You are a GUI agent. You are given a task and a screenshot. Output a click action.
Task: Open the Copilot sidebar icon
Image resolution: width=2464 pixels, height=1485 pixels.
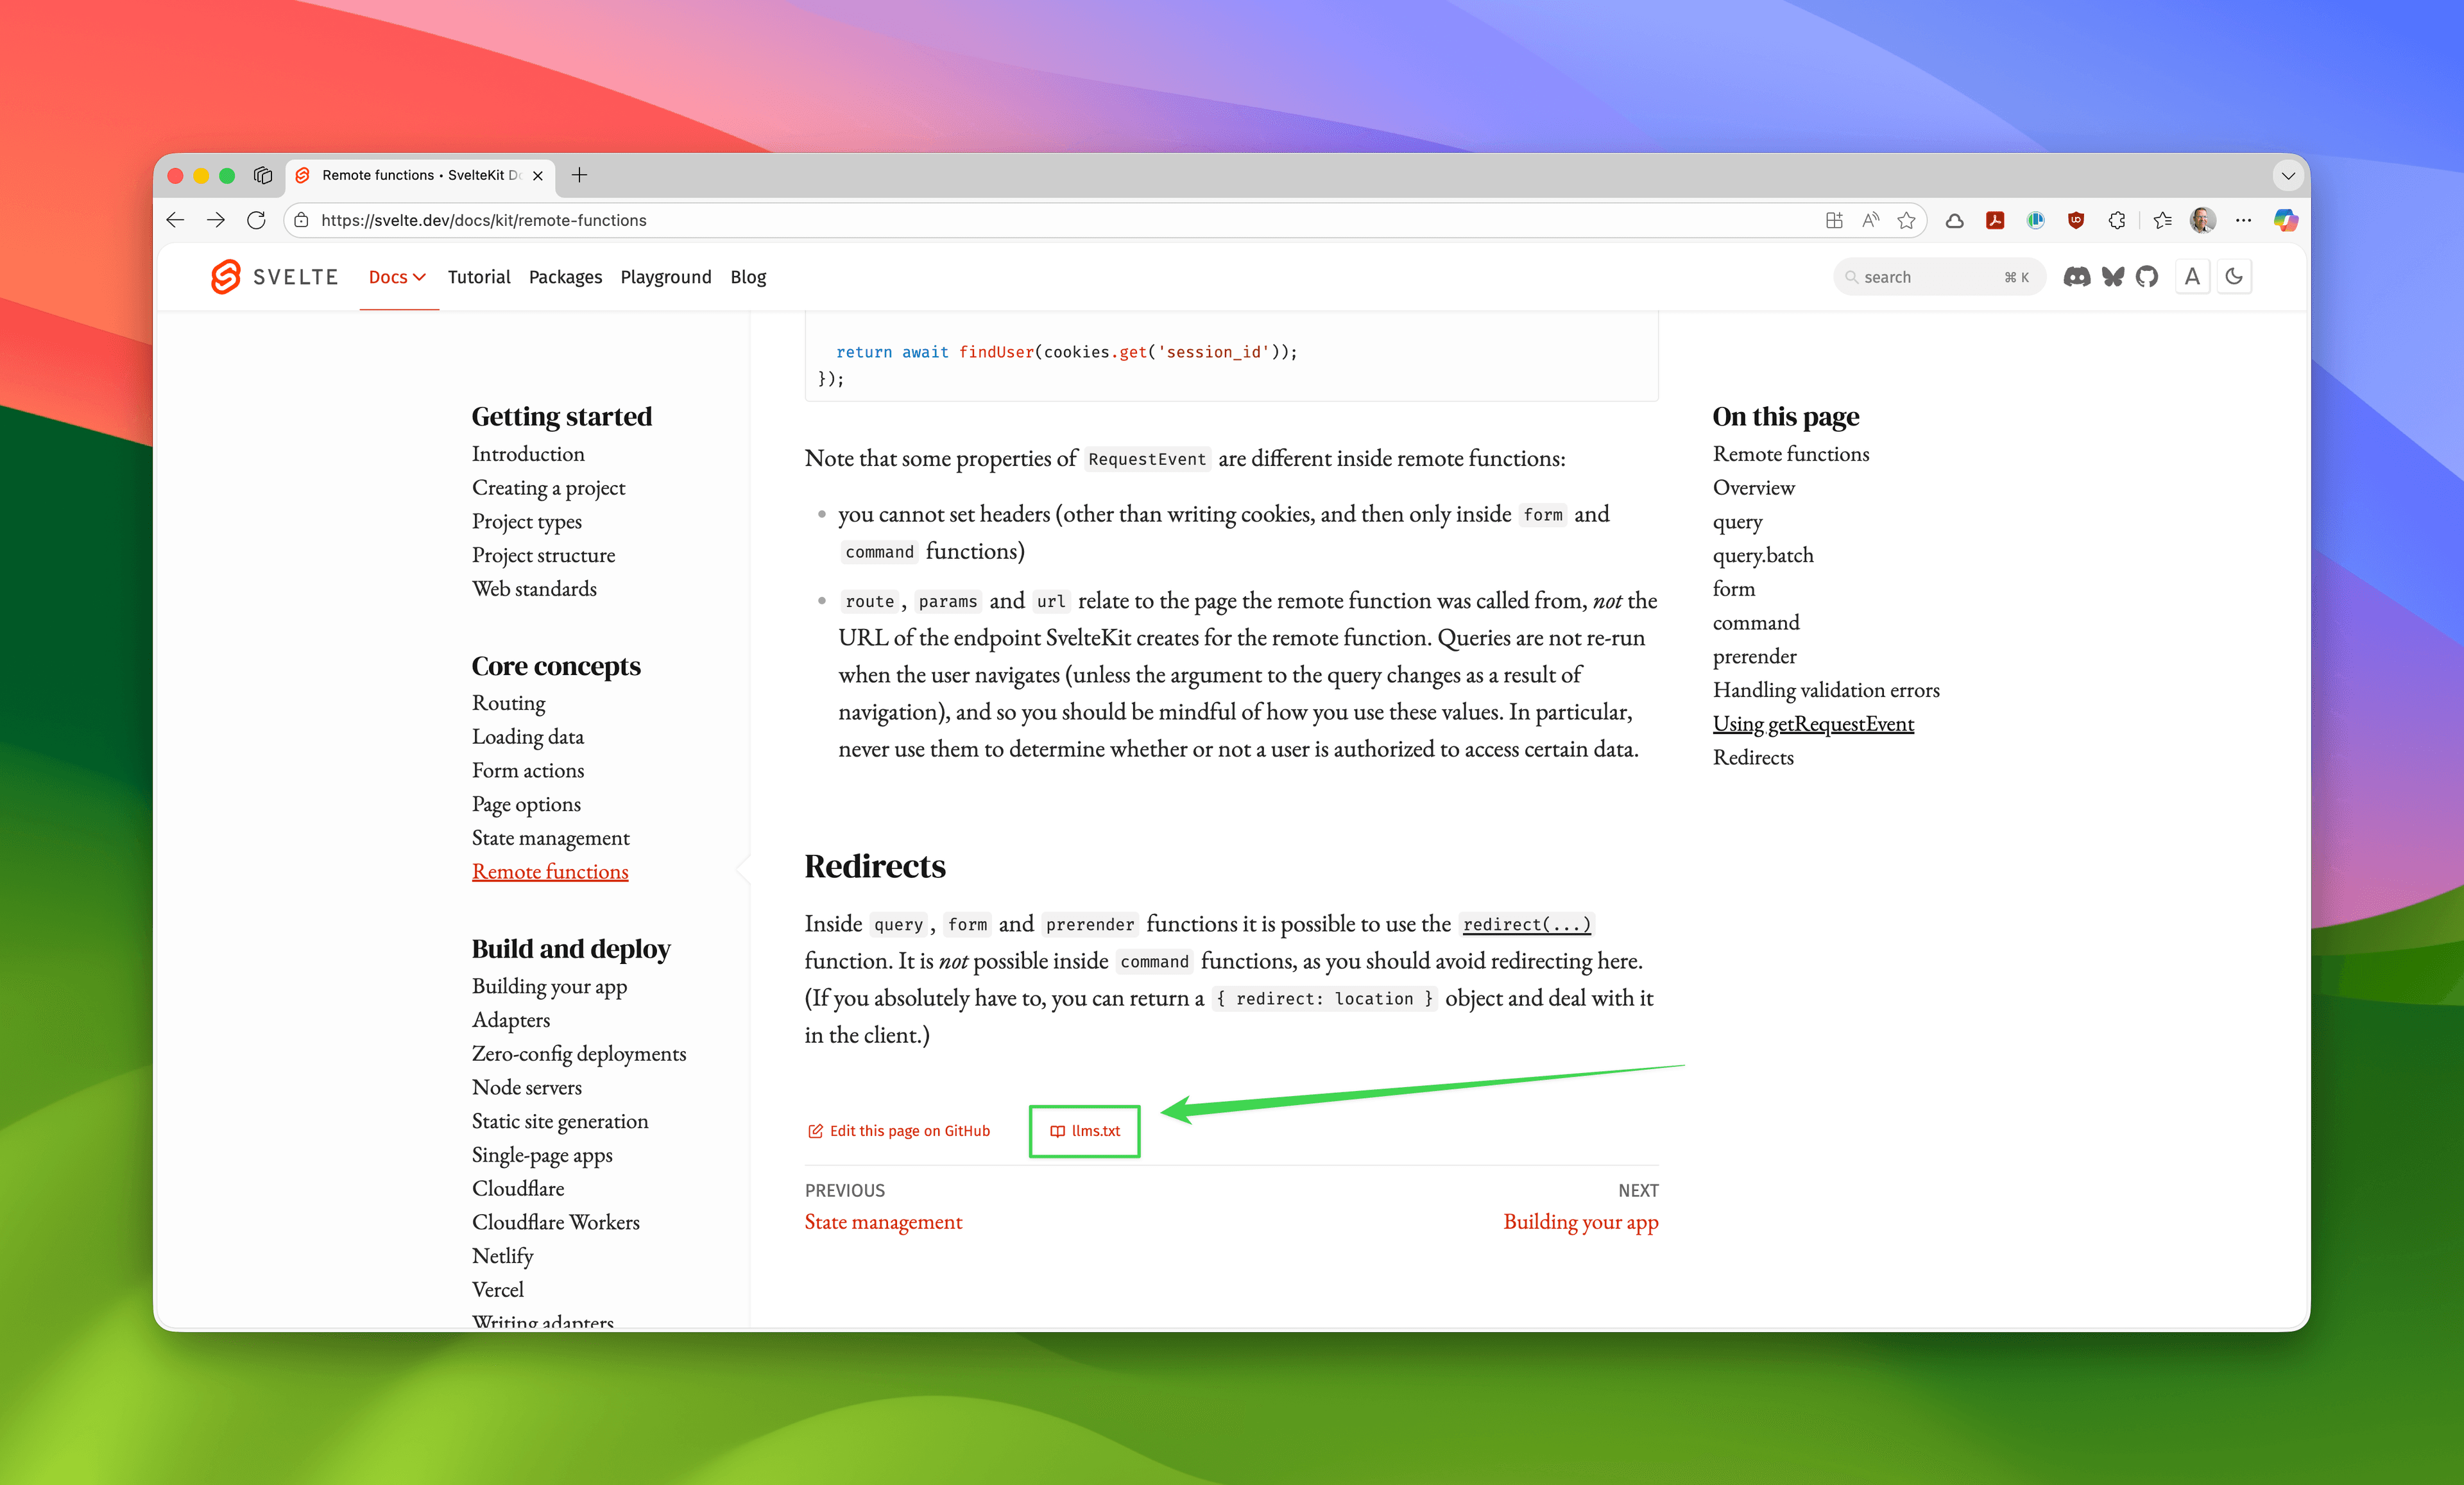click(2285, 220)
